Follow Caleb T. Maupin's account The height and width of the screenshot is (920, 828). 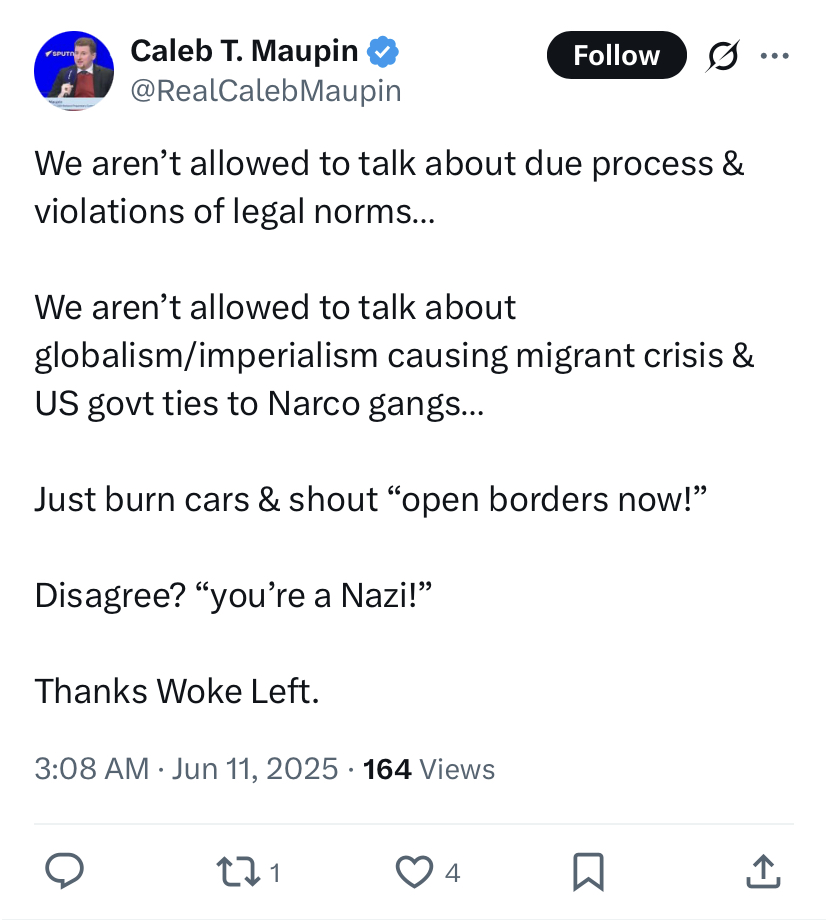click(616, 55)
